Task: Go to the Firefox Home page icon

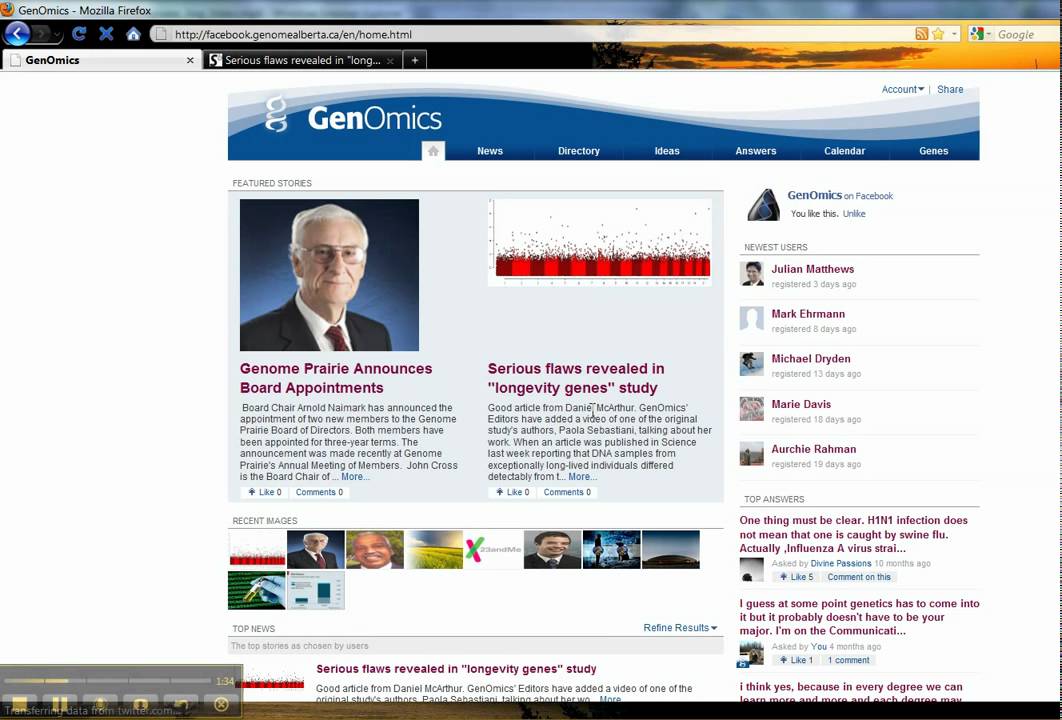Action: click(x=133, y=34)
